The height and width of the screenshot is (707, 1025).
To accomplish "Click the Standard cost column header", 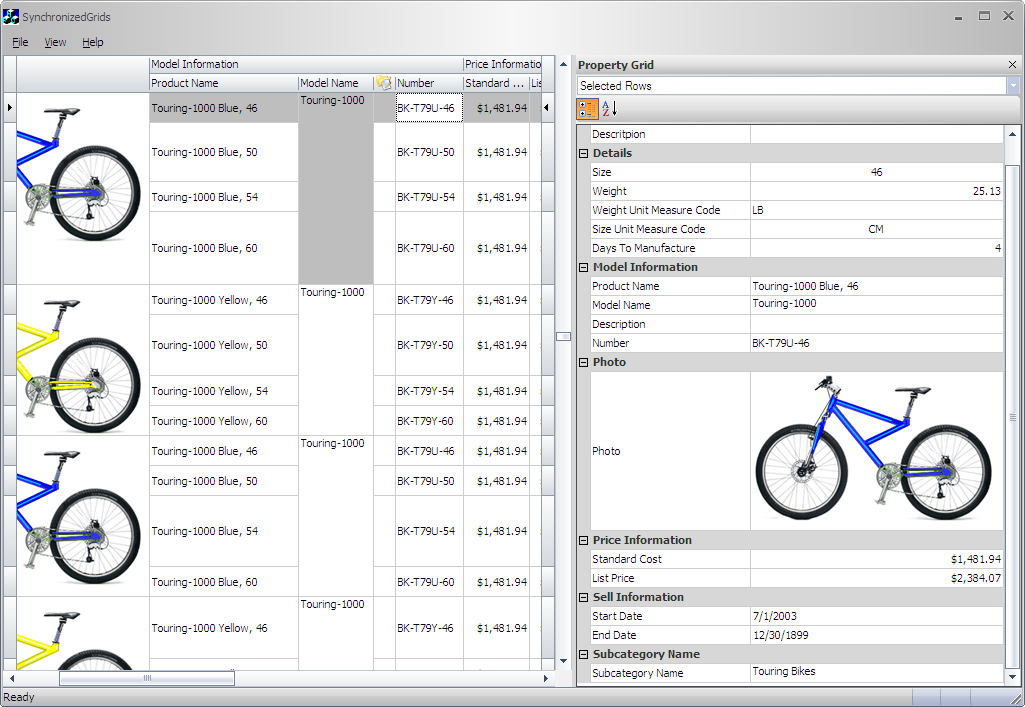I will pyautogui.click(x=496, y=83).
